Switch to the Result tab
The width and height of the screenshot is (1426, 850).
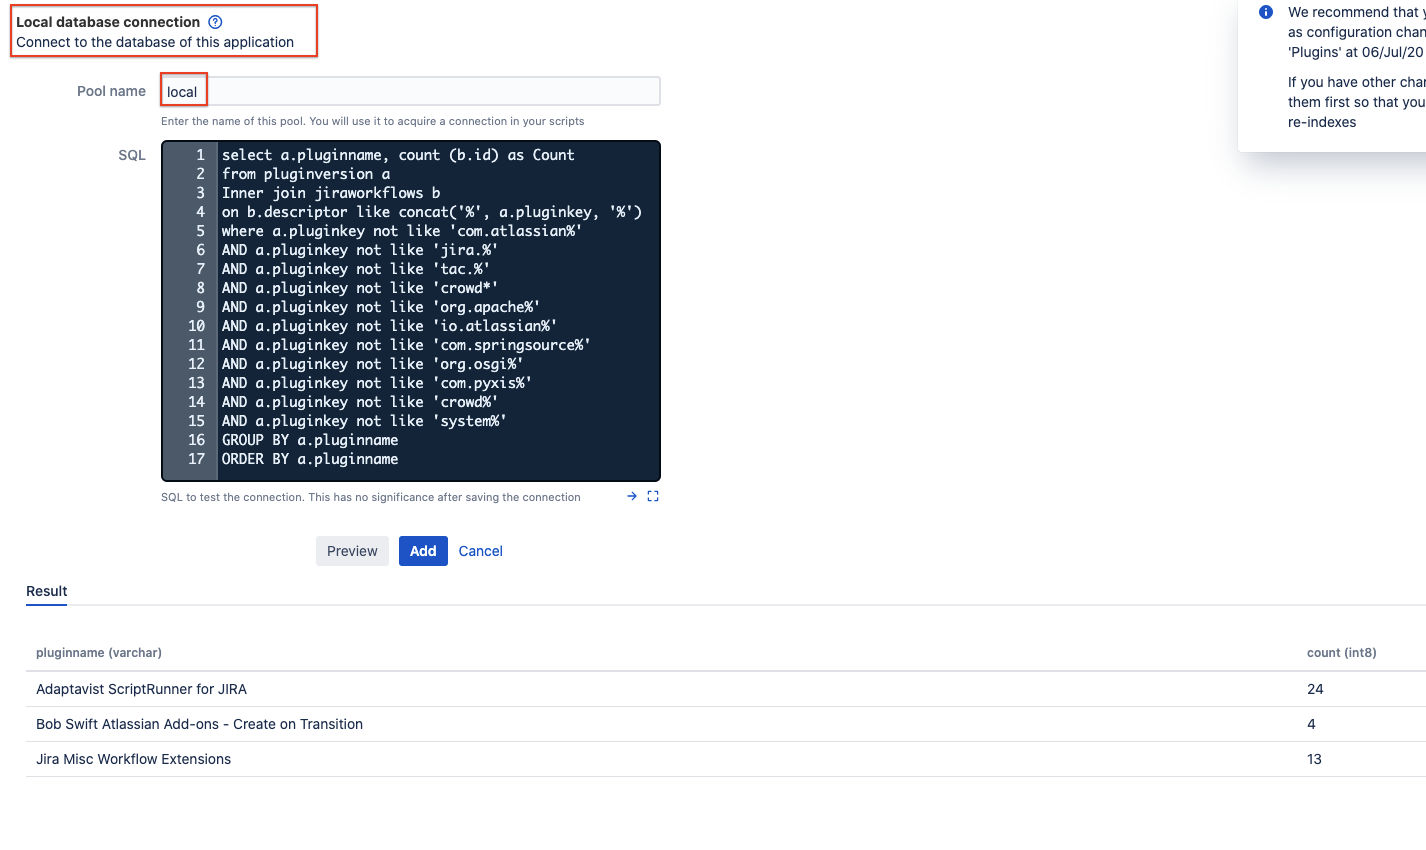tap(46, 591)
